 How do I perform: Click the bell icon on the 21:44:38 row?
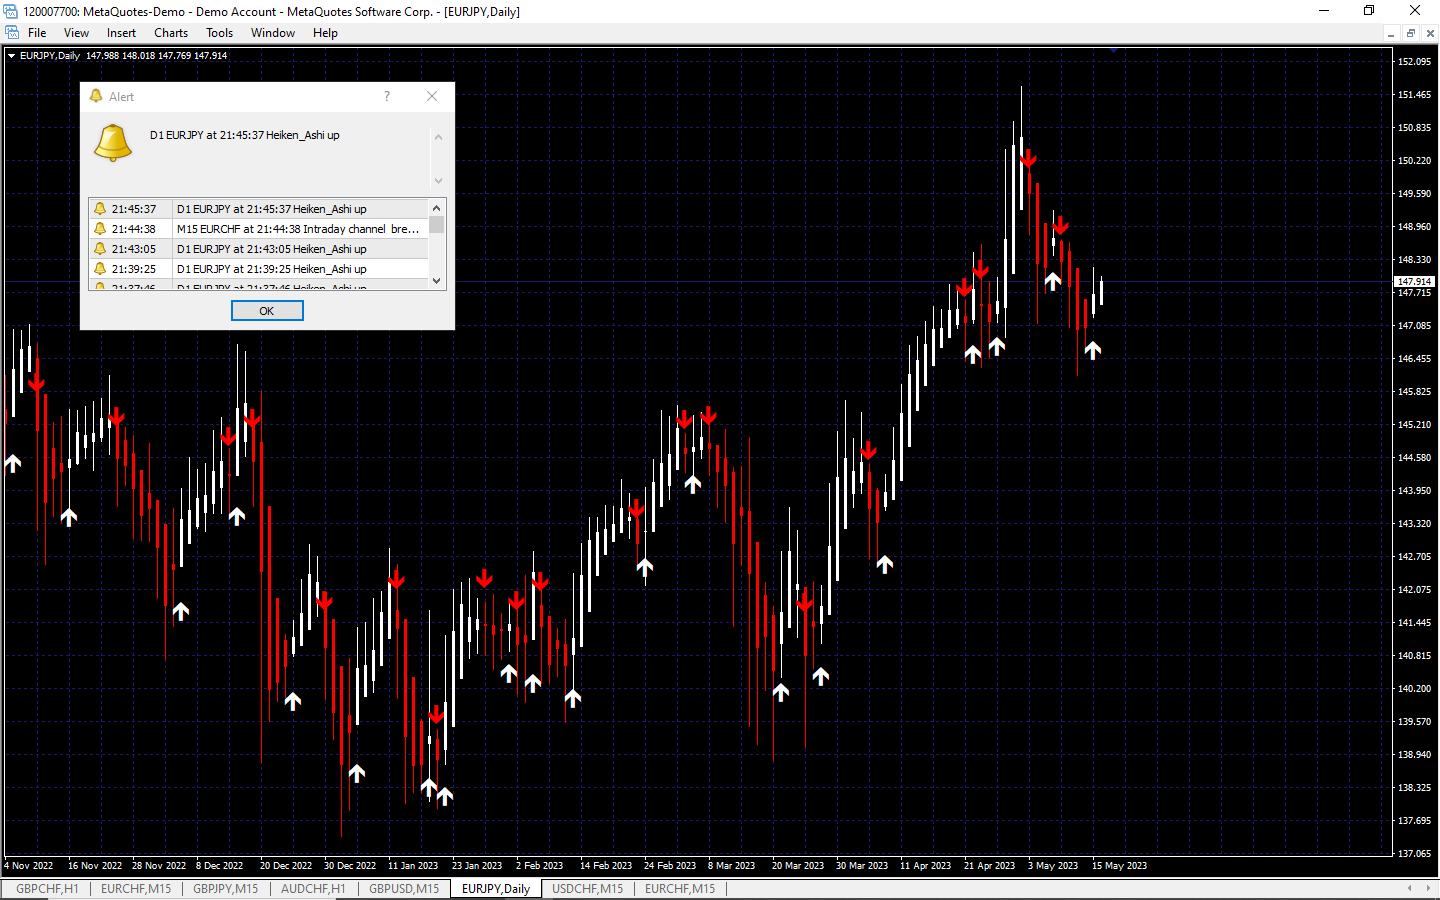click(100, 229)
